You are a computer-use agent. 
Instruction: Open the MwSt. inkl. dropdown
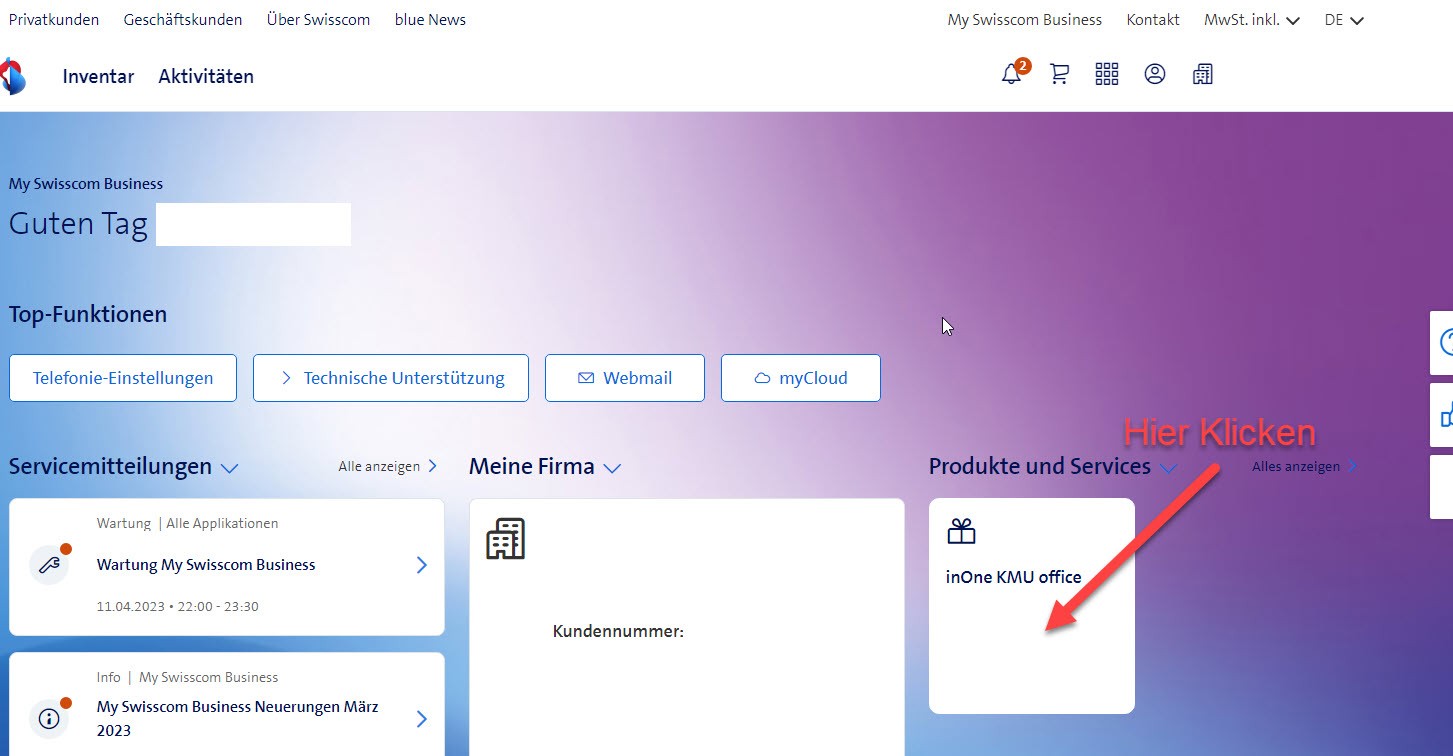1251,20
